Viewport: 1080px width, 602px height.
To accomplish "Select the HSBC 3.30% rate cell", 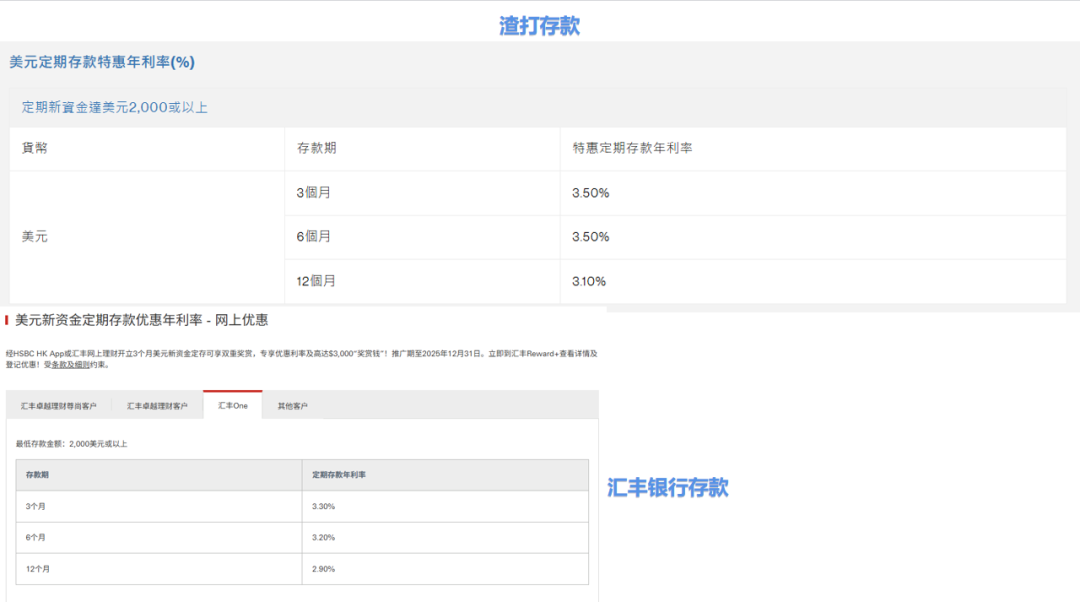I will click(x=324, y=506).
